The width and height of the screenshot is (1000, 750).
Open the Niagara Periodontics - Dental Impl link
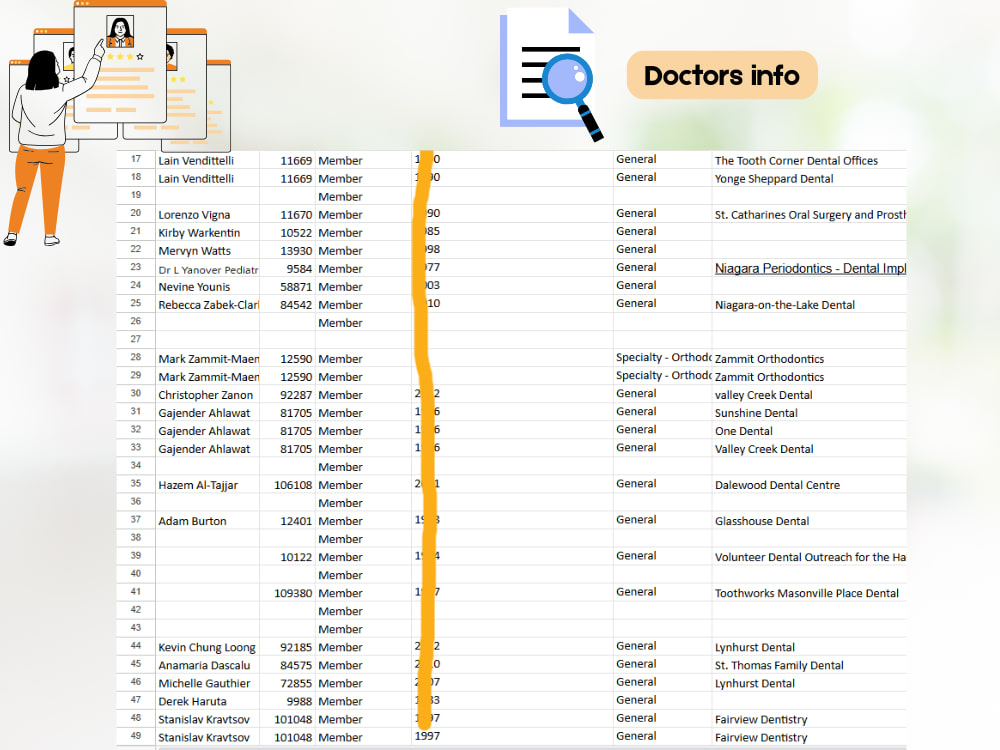pos(810,268)
